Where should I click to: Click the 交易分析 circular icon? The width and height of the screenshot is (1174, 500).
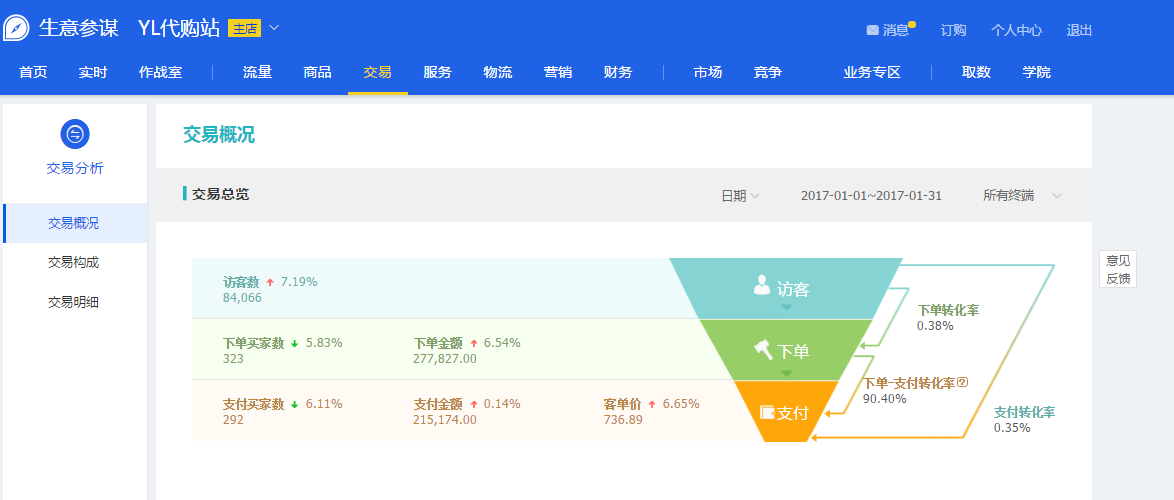75,134
